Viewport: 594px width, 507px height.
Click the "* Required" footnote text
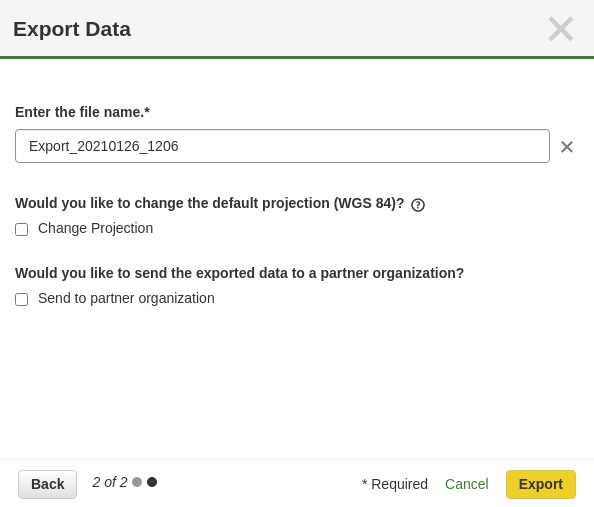pyautogui.click(x=395, y=484)
